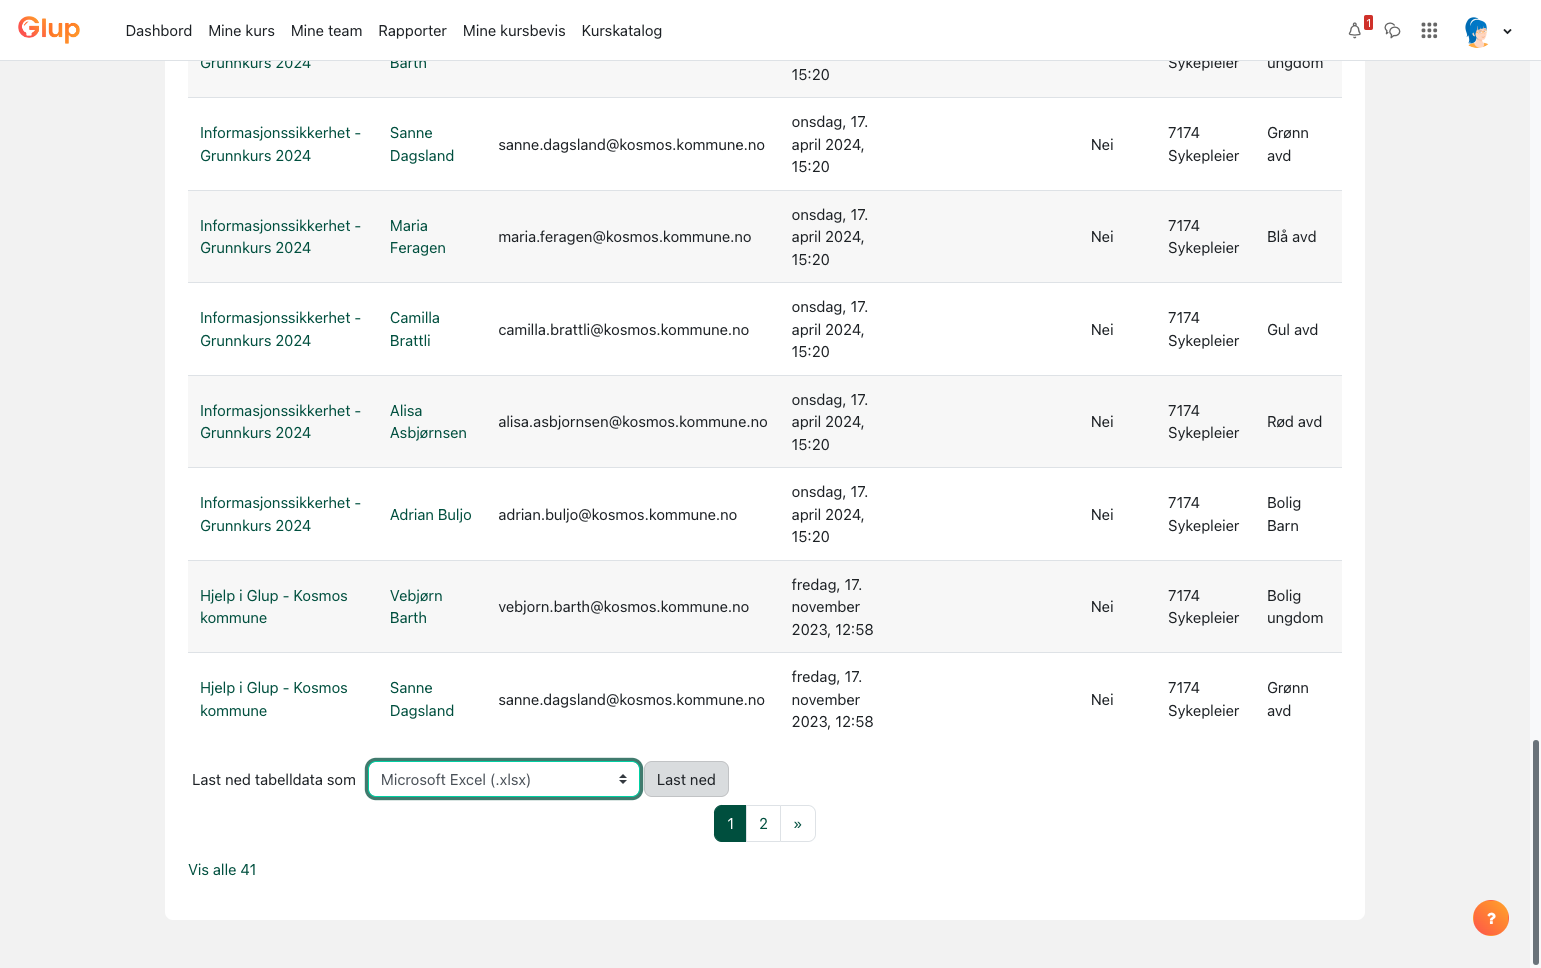Open Alisa Asbjørnsen's profile
This screenshot has height=968, width=1541.
(428, 422)
